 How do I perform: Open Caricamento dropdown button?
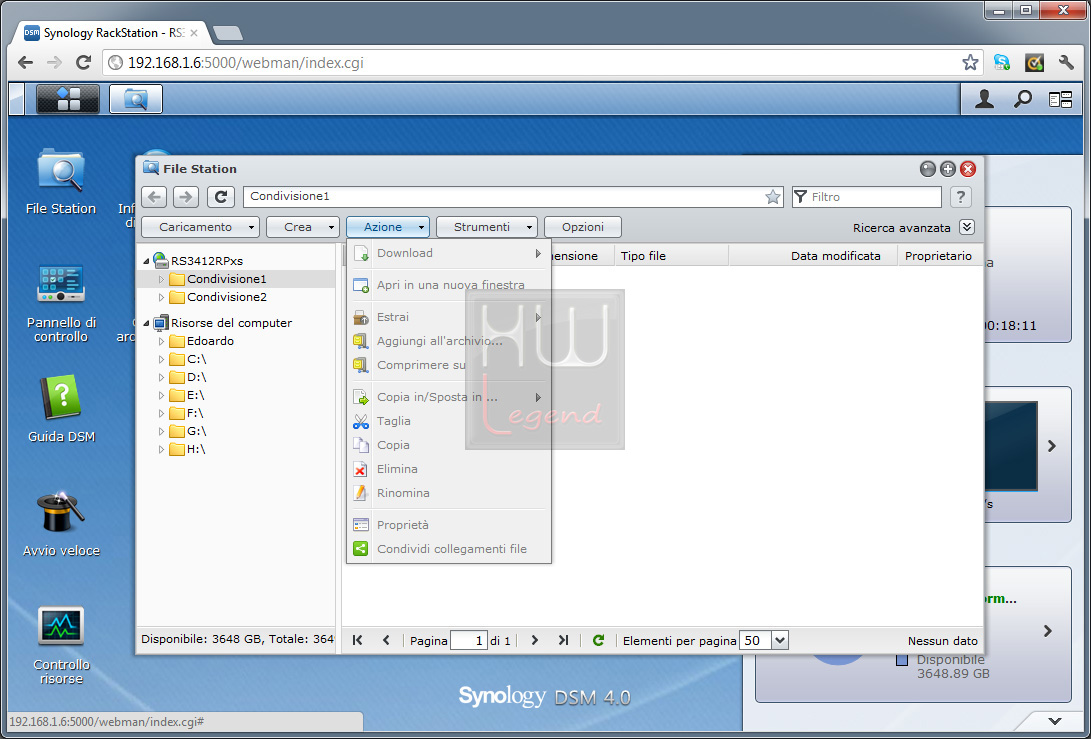[200, 227]
